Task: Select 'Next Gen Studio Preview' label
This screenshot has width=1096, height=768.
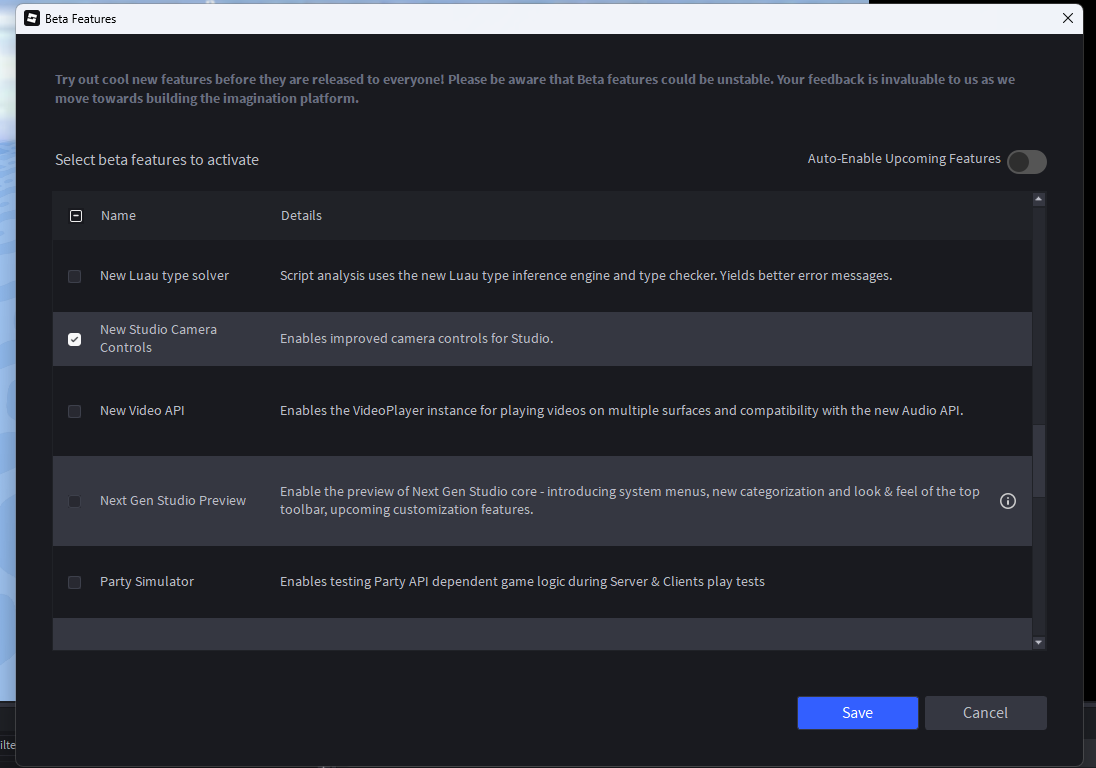Action: 173,501
